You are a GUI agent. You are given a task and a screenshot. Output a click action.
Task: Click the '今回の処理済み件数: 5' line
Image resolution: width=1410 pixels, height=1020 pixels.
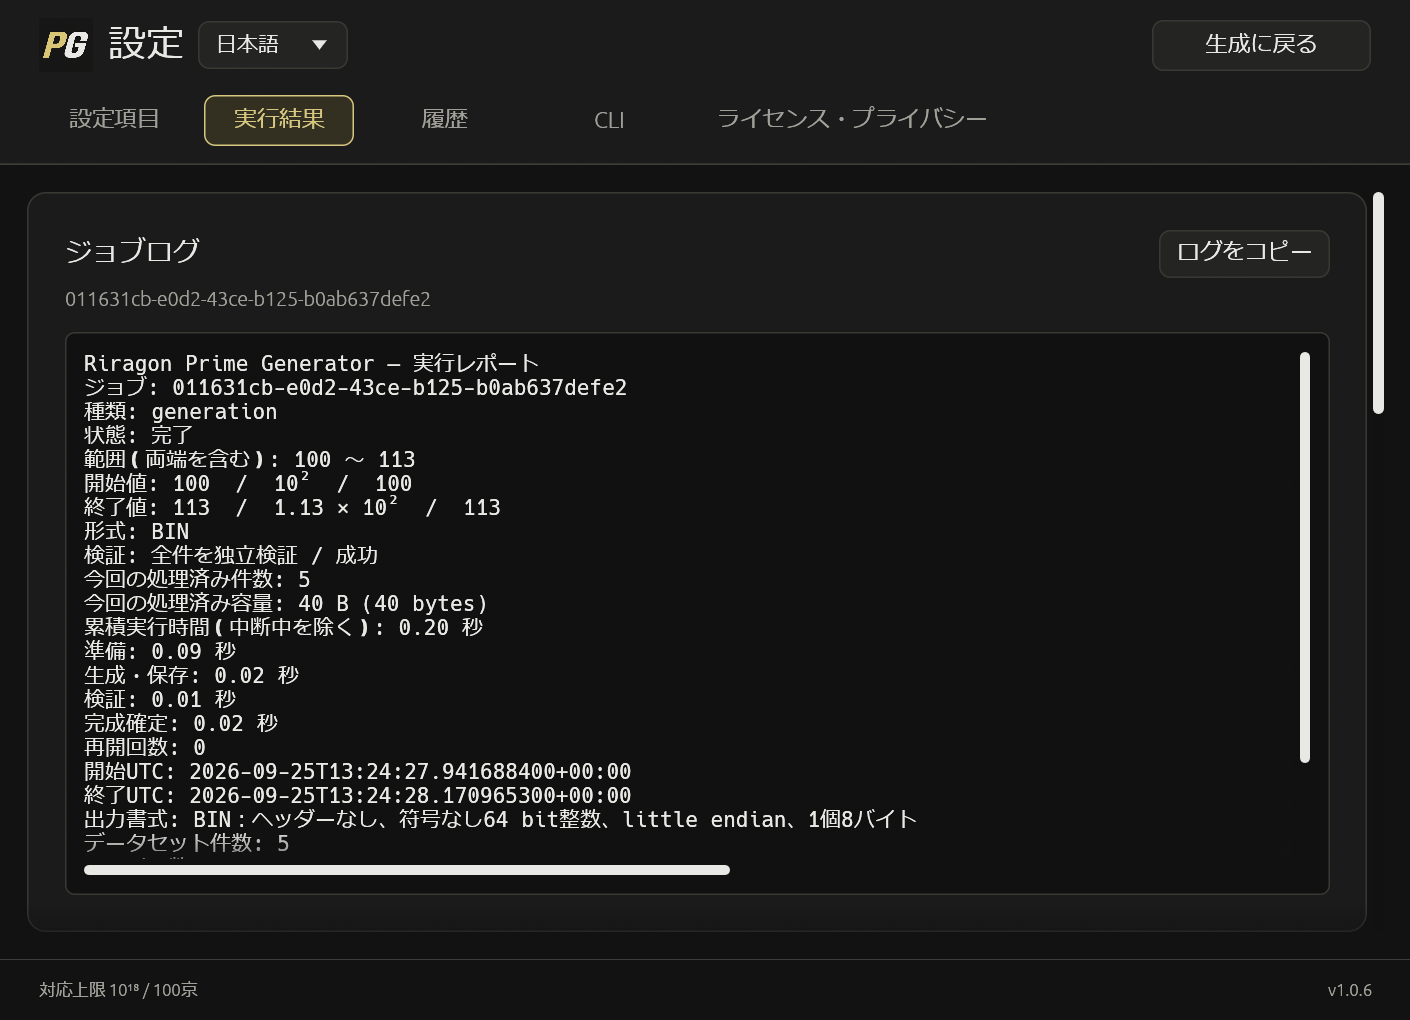point(197,579)
